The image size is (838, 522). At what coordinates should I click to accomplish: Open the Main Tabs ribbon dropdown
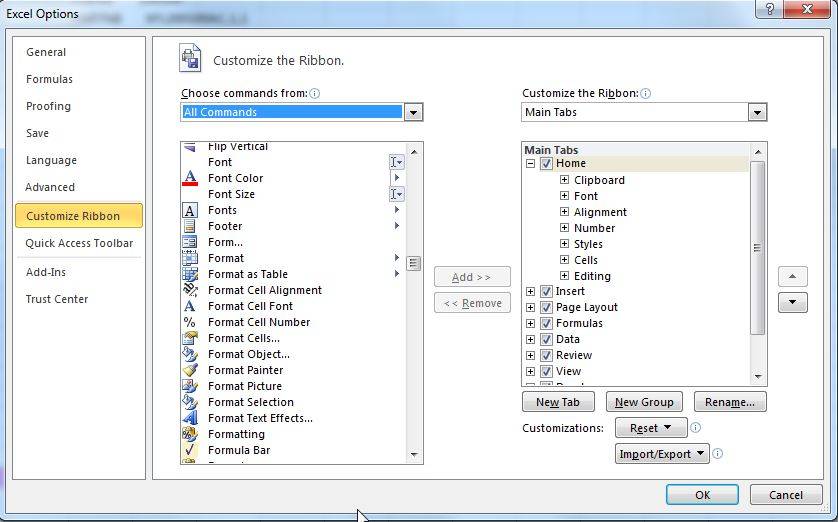(x=757, y=112)
